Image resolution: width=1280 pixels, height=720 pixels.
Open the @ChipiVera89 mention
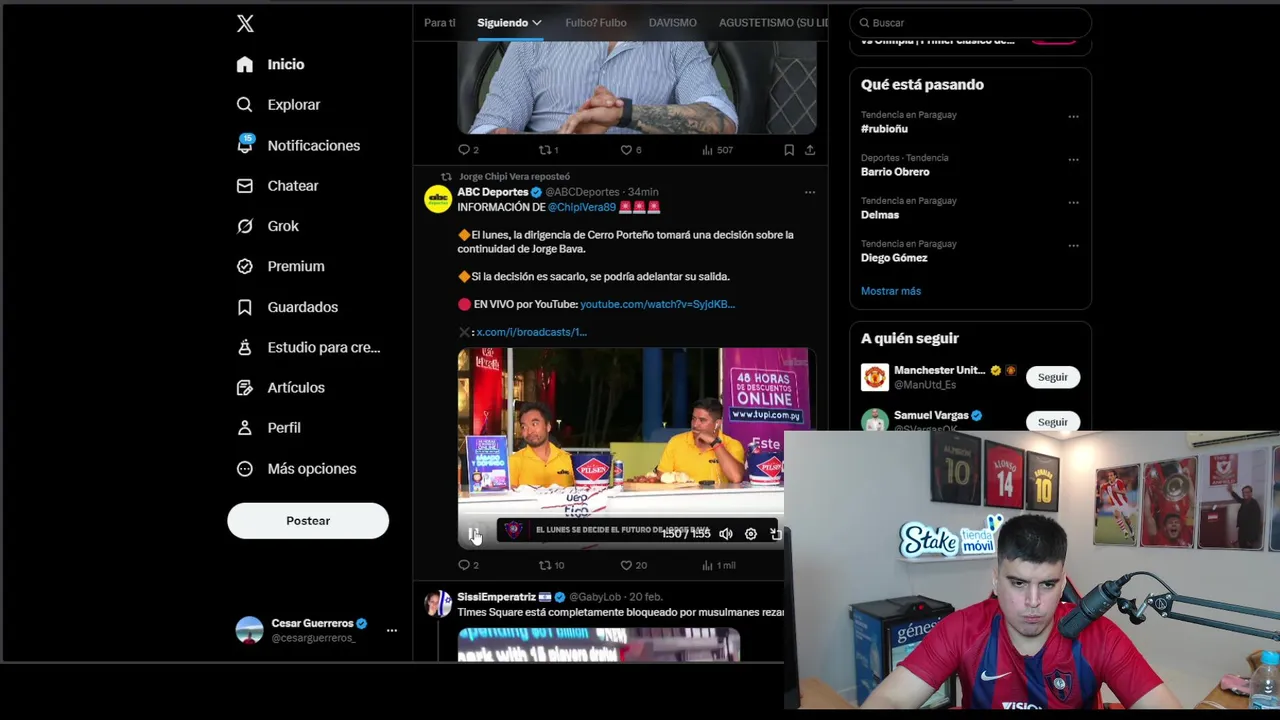[582, 207]
